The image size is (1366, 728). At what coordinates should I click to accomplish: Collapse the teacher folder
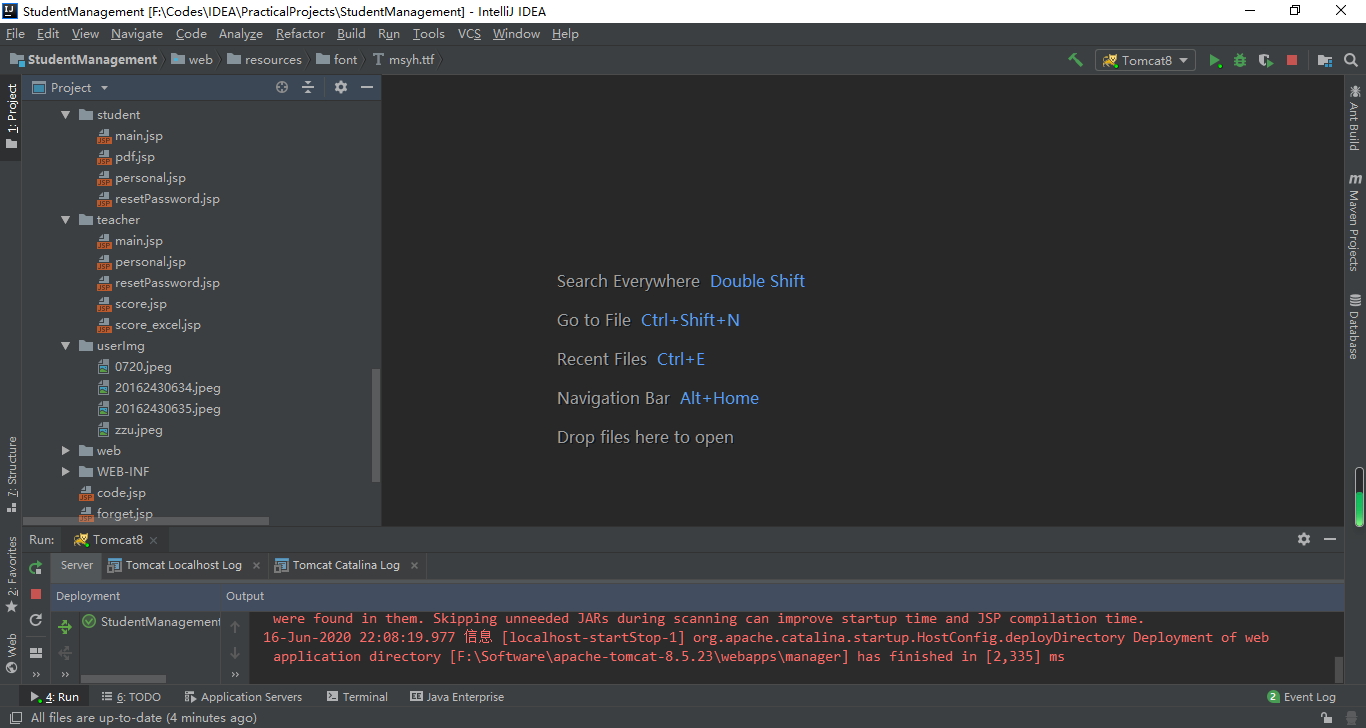(66, 220)
